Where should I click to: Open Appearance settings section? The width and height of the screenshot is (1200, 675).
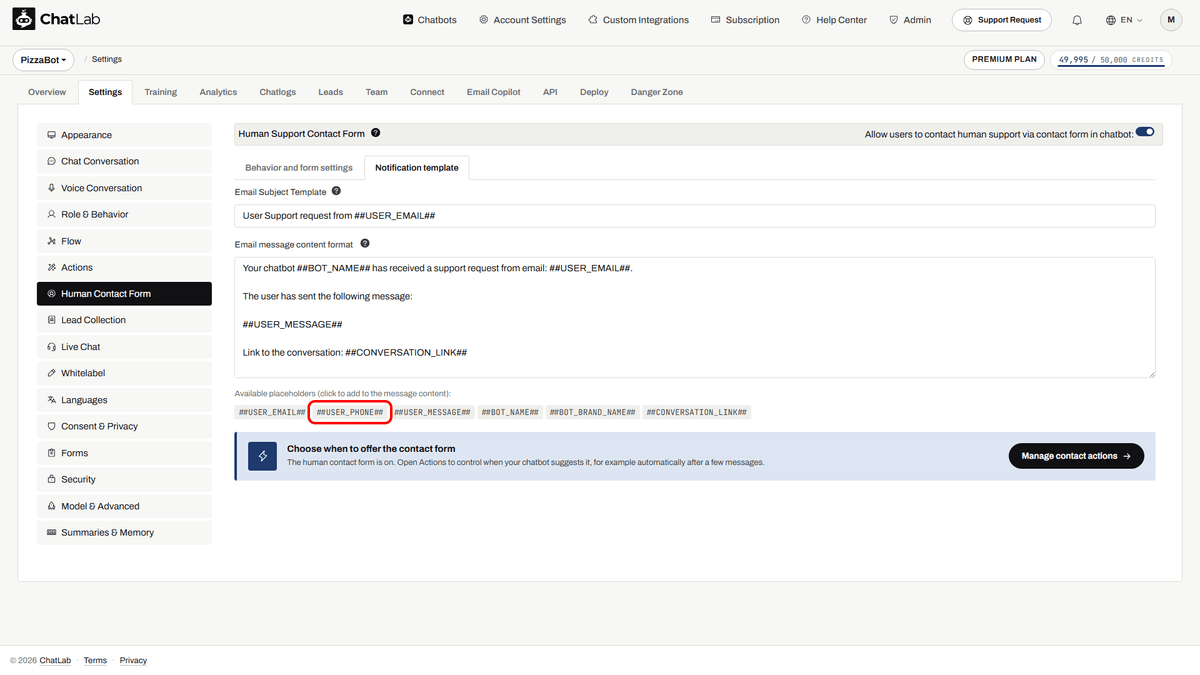(124, 135)
